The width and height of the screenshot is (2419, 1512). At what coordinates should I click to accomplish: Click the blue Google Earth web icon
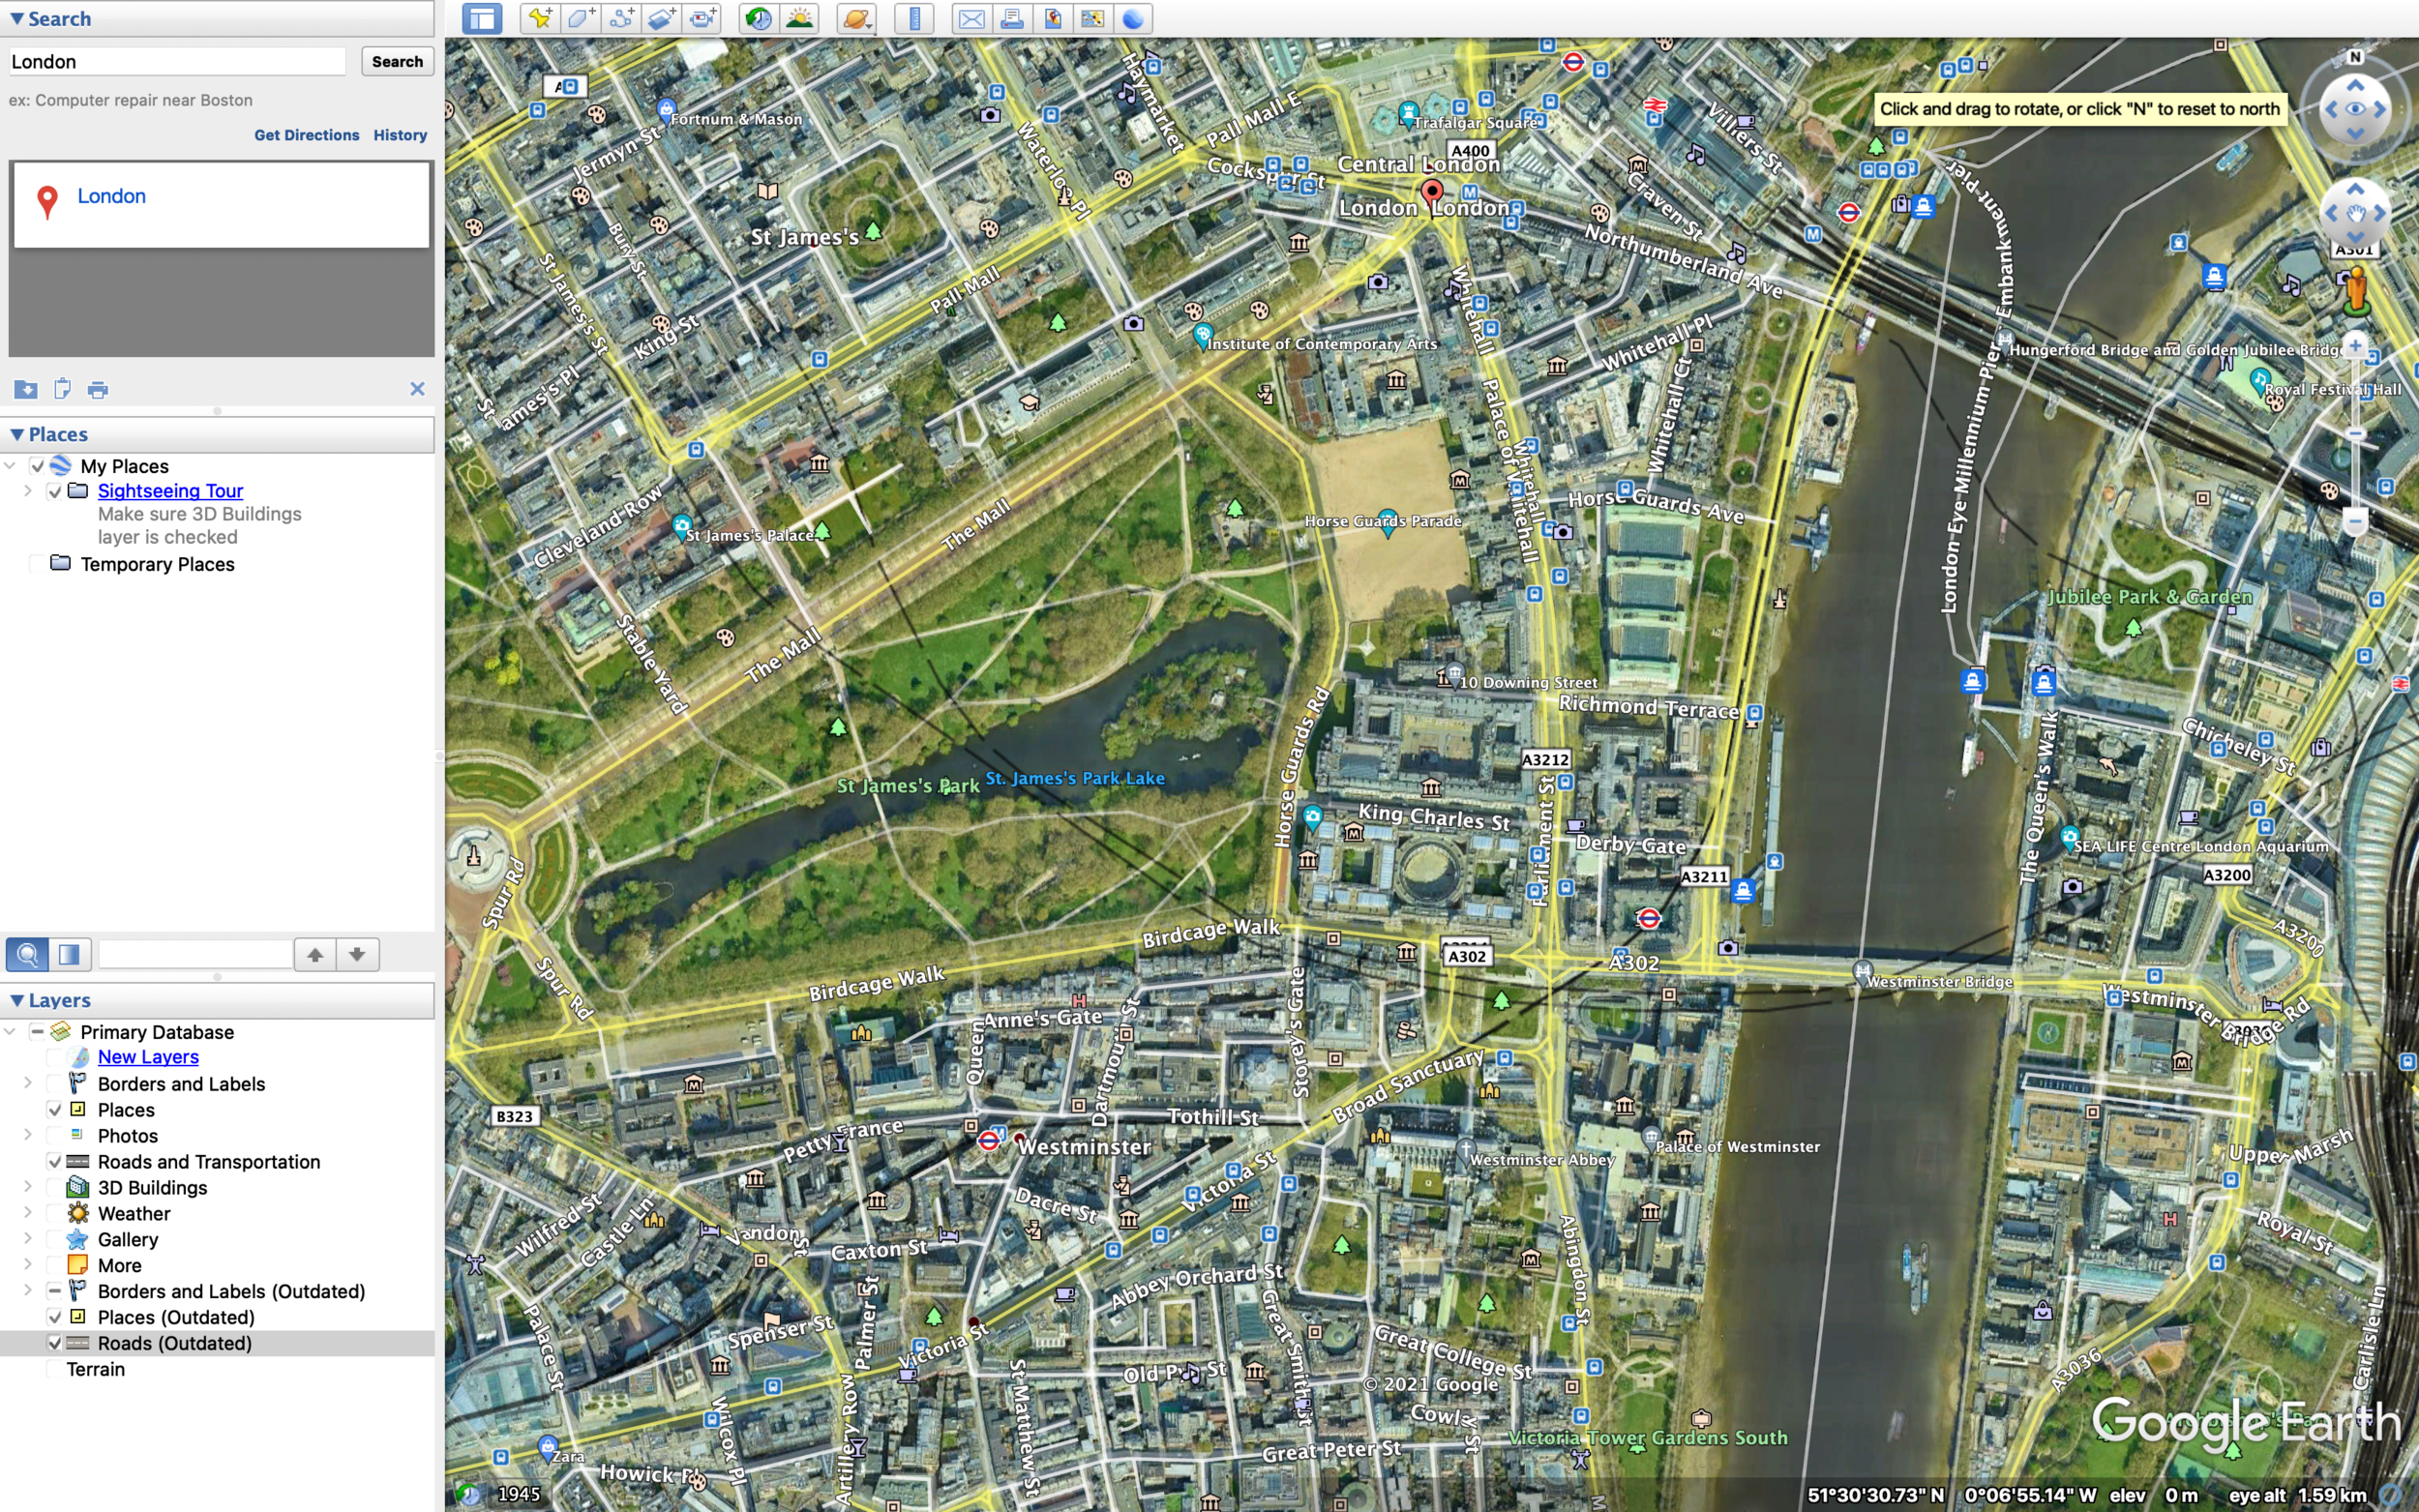(x=1133, y=18)
